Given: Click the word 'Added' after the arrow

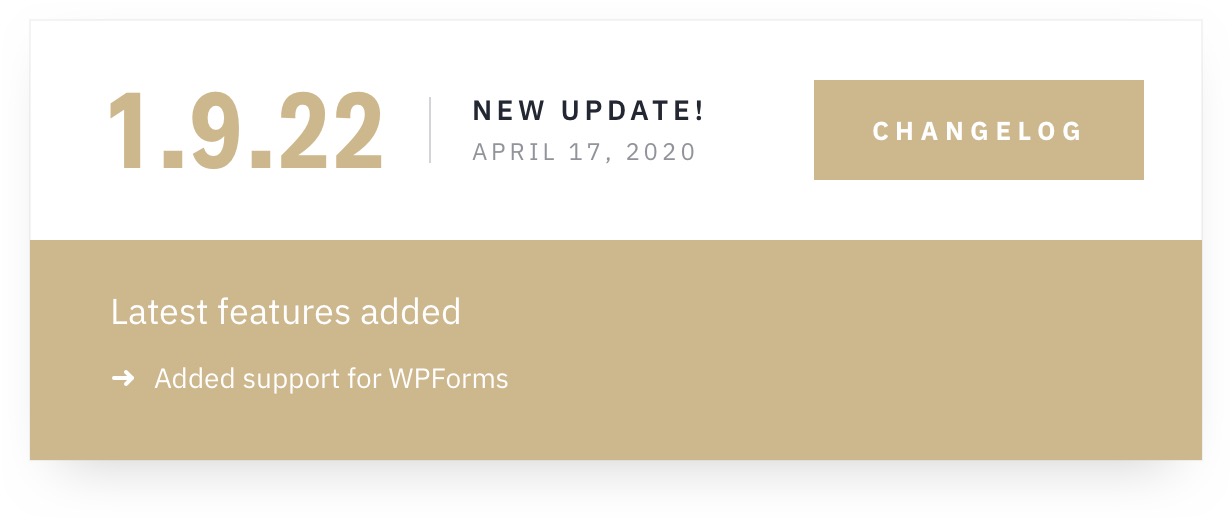Looking at the screenshot, I should click(184, 379).
